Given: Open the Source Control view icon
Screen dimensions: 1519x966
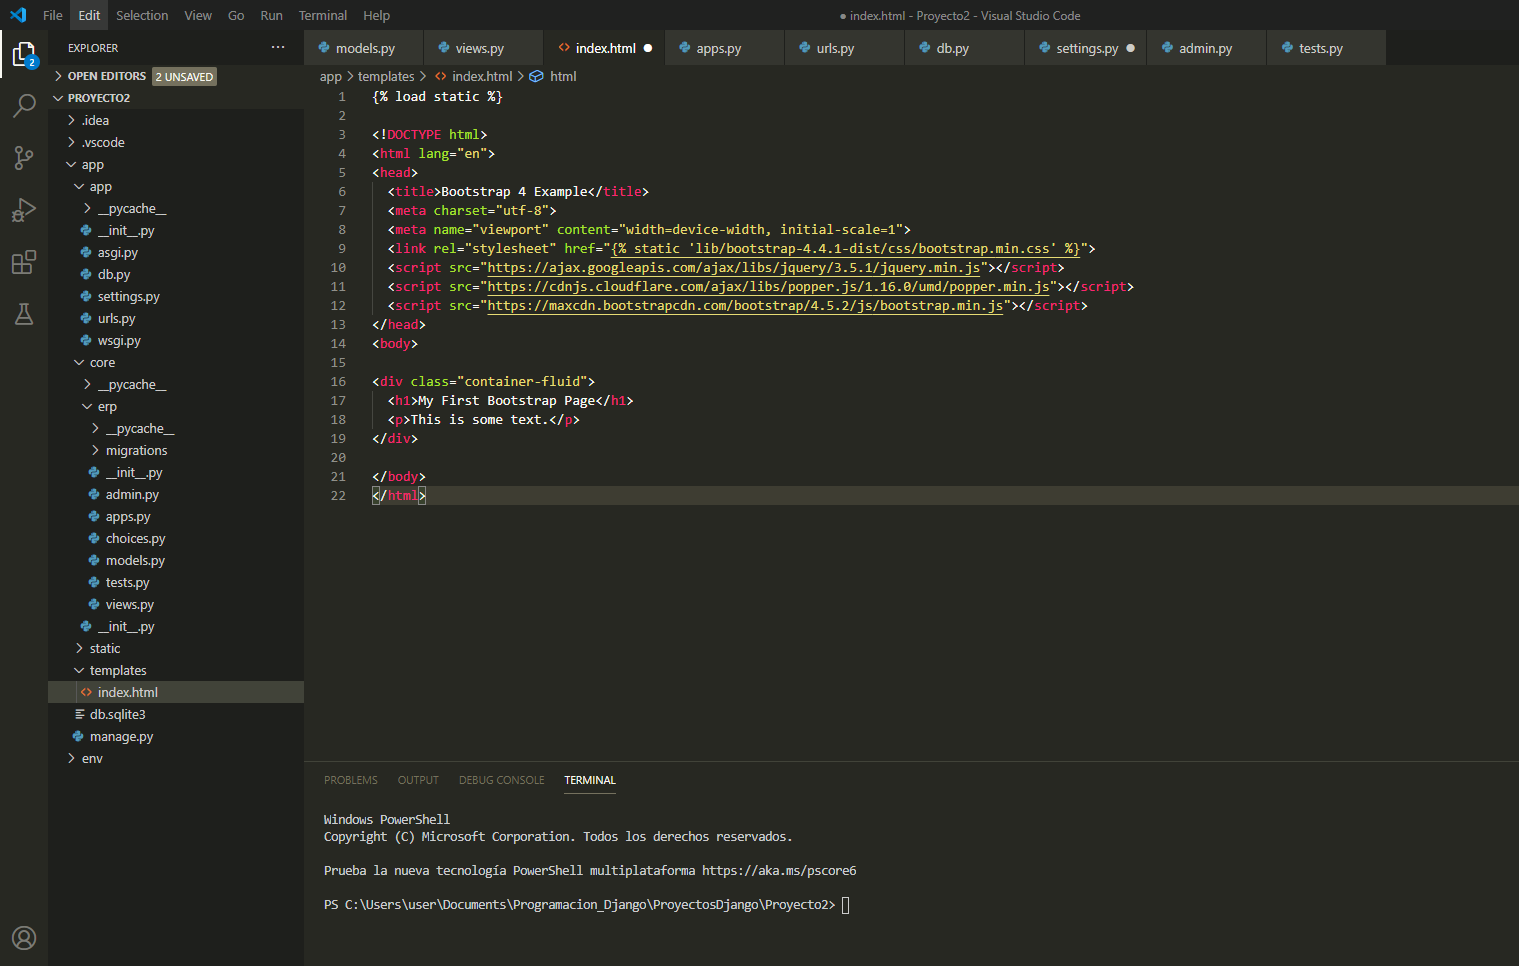Looking at the screenshot, I should point(24,157).
